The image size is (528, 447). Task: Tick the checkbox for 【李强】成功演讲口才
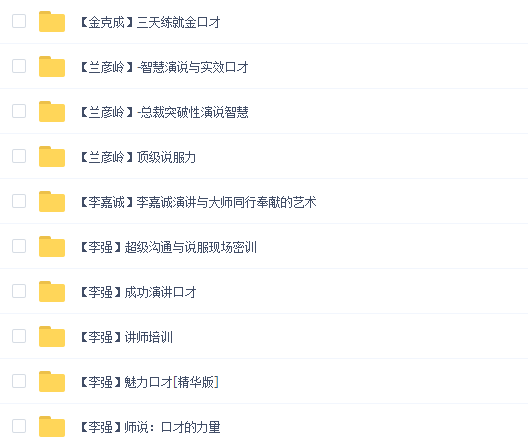pos(19,291)
